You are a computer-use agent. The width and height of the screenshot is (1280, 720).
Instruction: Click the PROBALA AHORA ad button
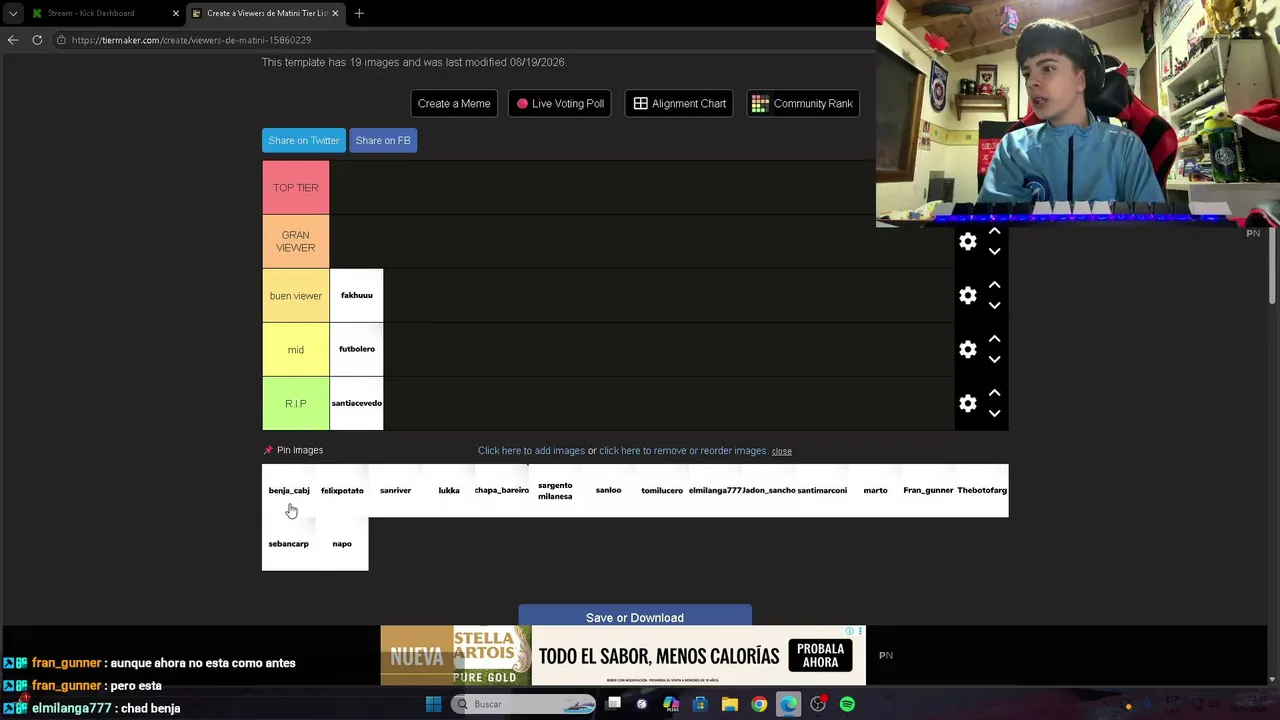[x=820, y=656]
